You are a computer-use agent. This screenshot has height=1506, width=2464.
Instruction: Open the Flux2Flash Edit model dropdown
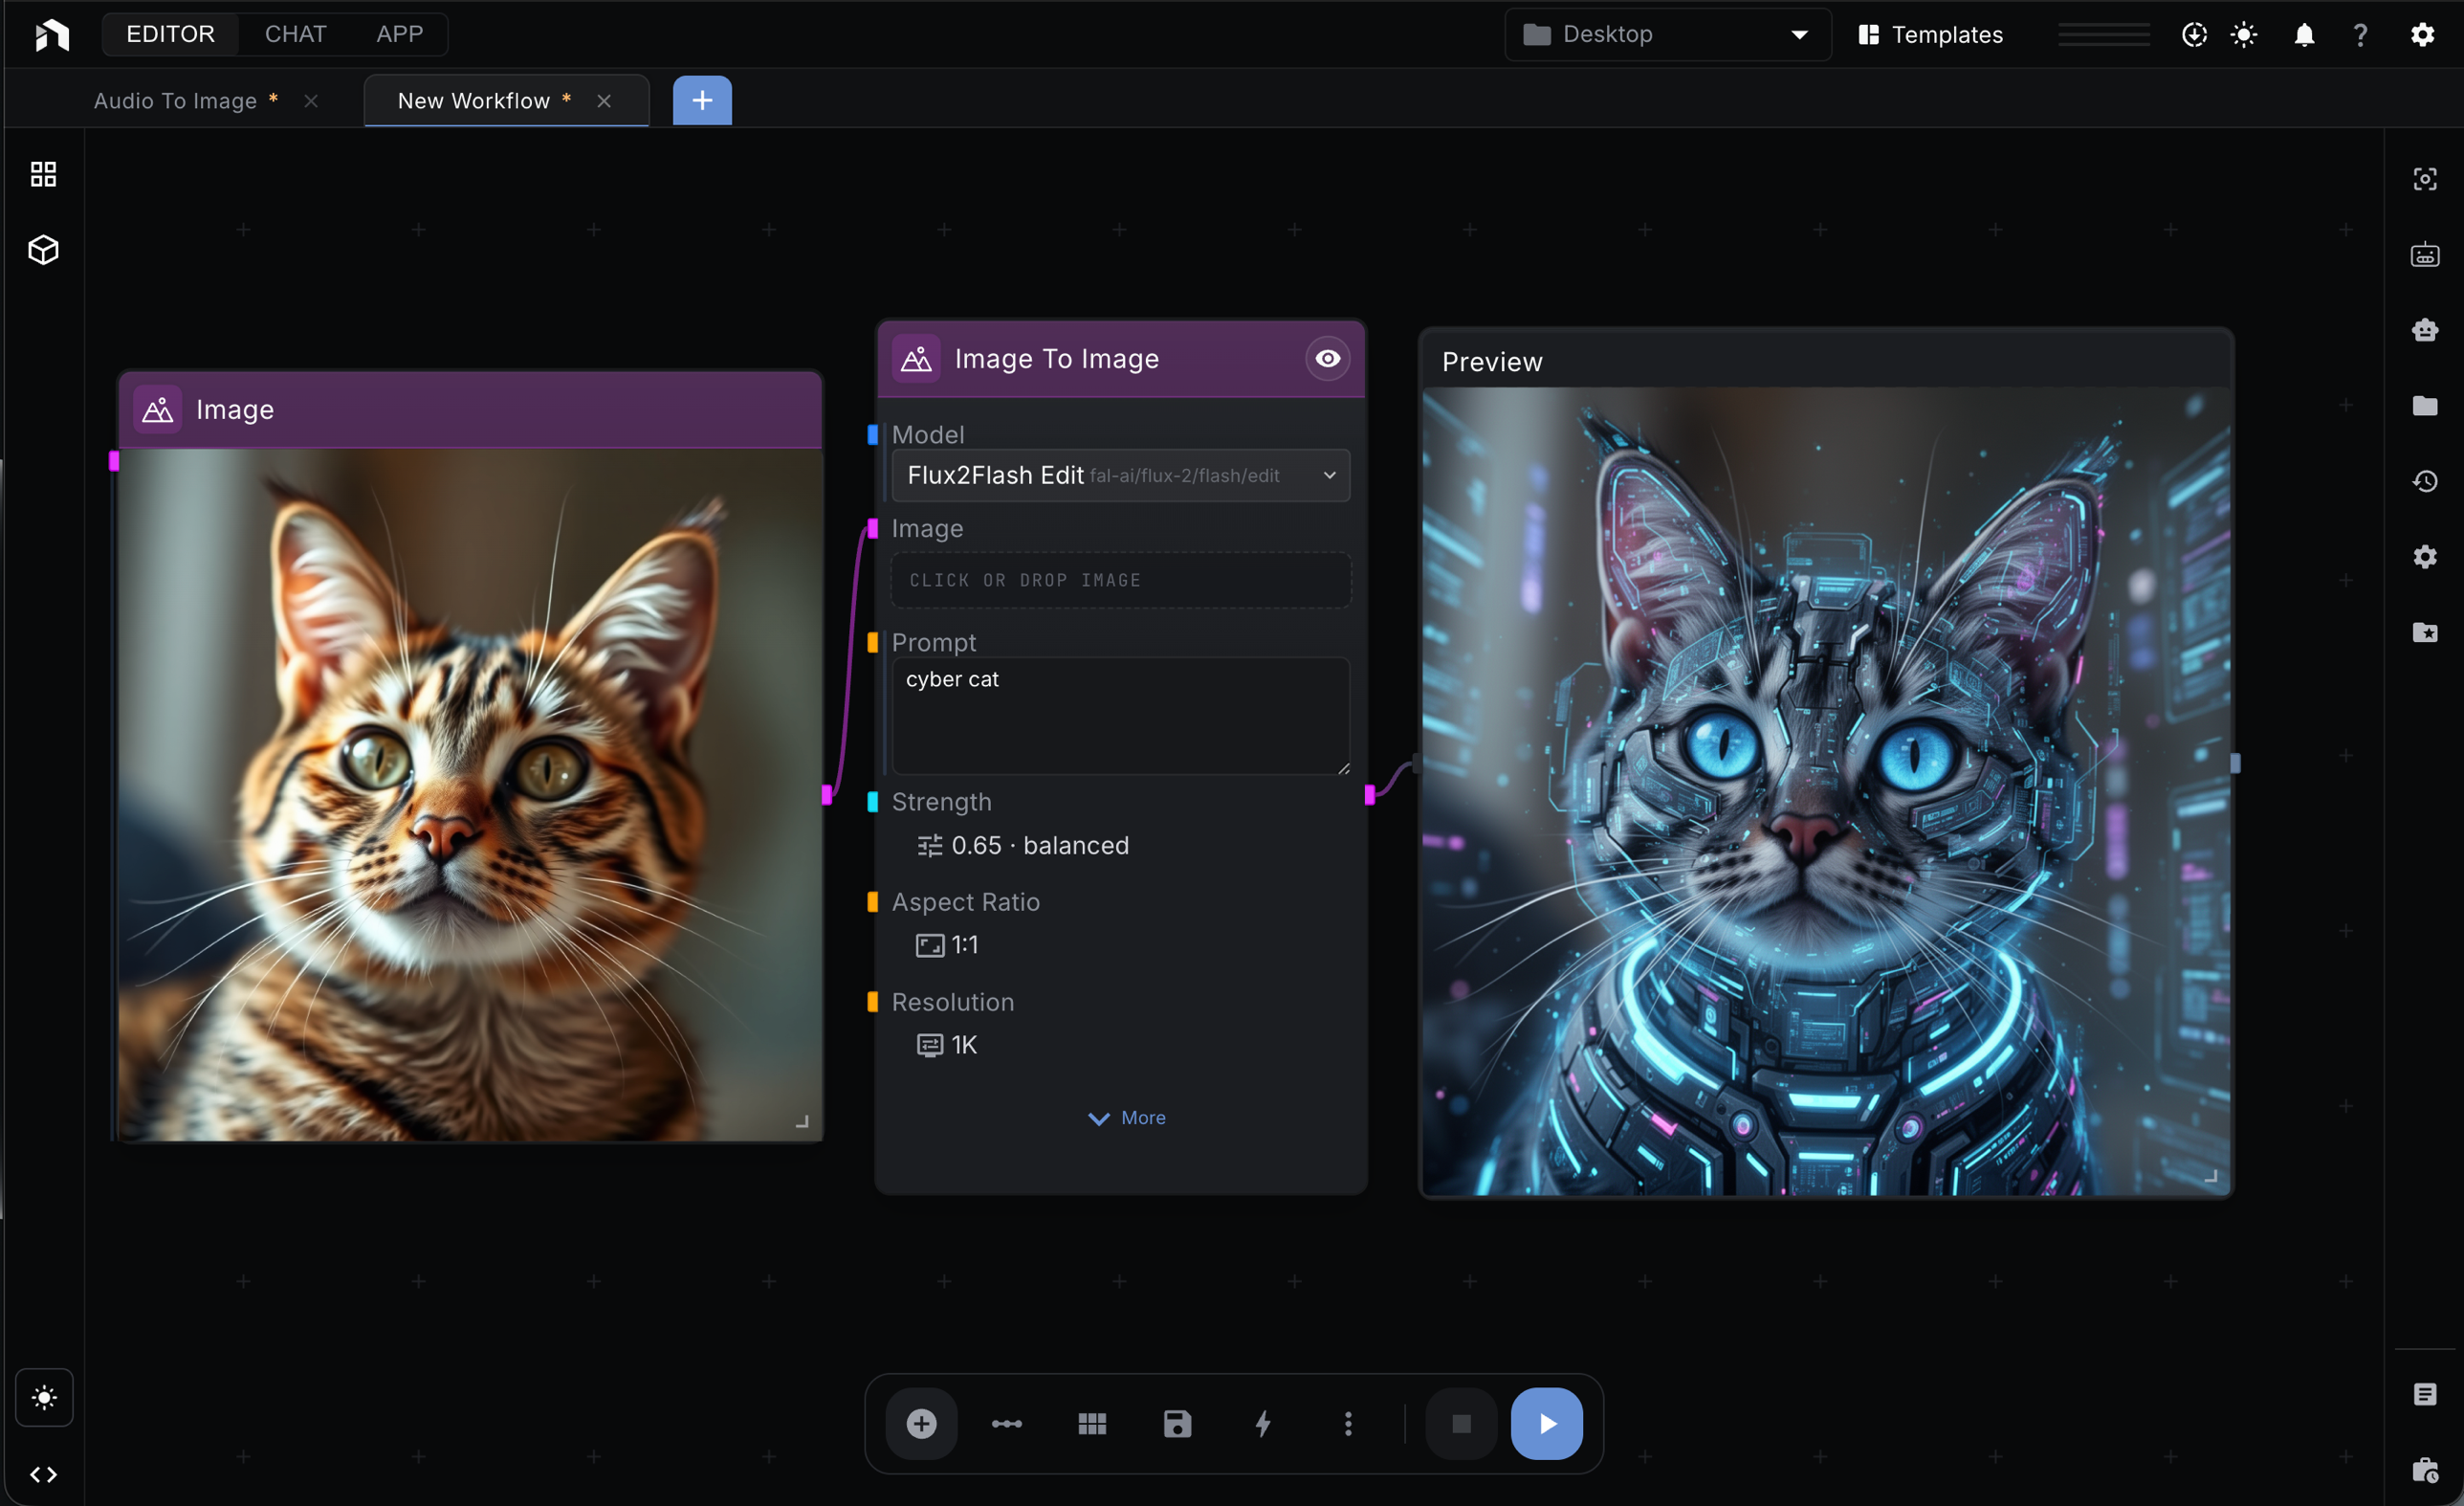tap(1120, 475)
